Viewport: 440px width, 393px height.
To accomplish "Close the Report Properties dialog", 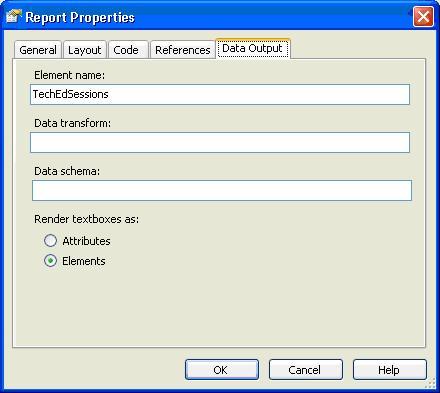I will [423, 16].
